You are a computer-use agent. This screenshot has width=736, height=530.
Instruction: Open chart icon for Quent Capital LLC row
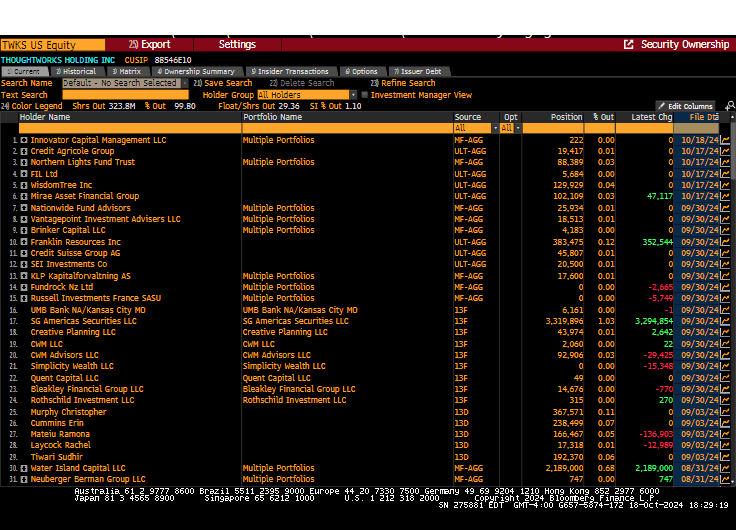tap(725, 378)
